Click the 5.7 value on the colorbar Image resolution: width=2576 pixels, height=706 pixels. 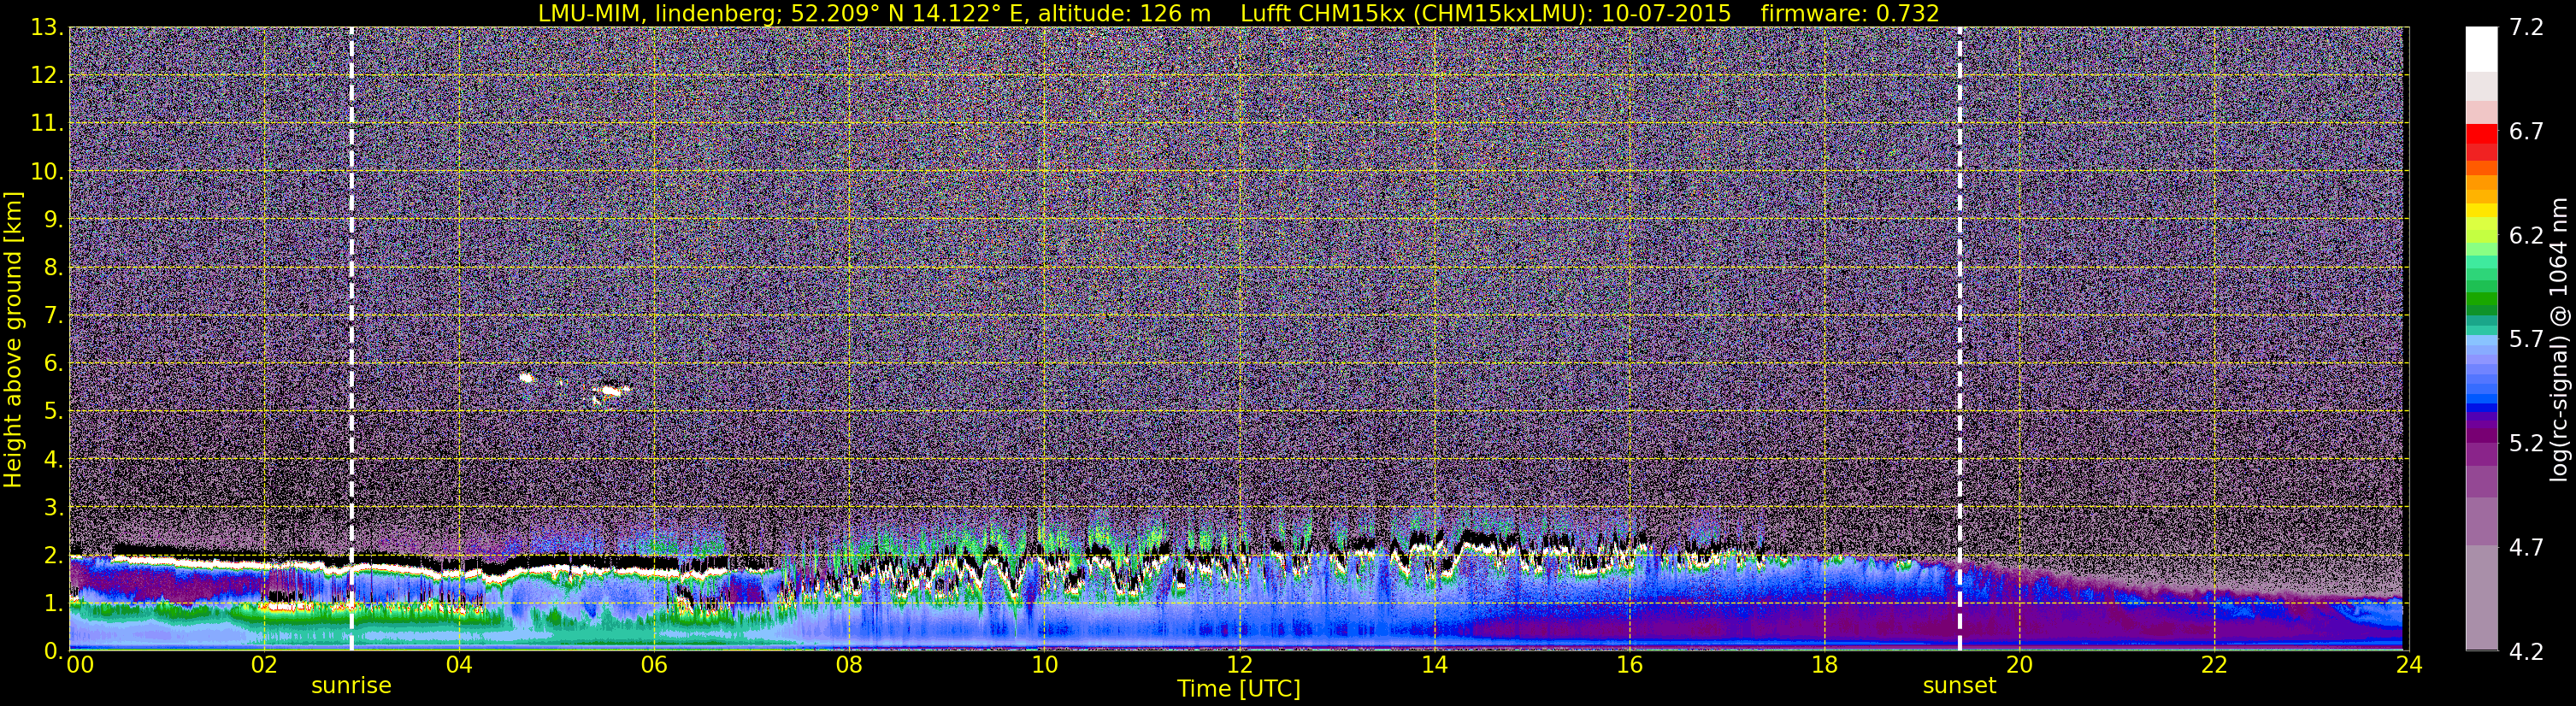[2526, 339]
